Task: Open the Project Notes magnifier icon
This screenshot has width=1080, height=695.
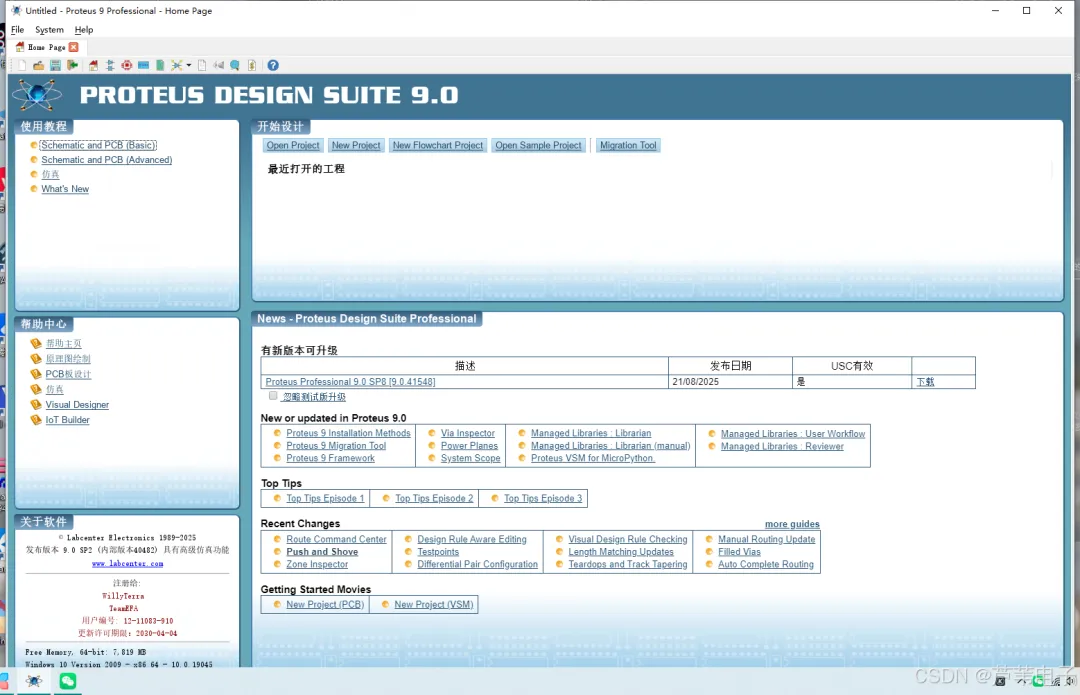Action: [x=234, y=65]
